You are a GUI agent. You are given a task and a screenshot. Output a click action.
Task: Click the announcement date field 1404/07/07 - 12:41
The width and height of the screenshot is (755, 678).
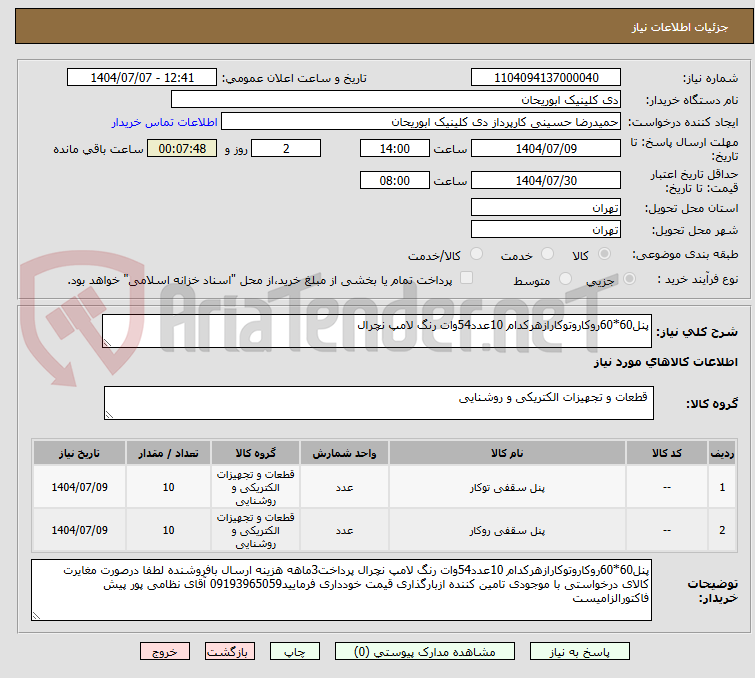(142, 78)
